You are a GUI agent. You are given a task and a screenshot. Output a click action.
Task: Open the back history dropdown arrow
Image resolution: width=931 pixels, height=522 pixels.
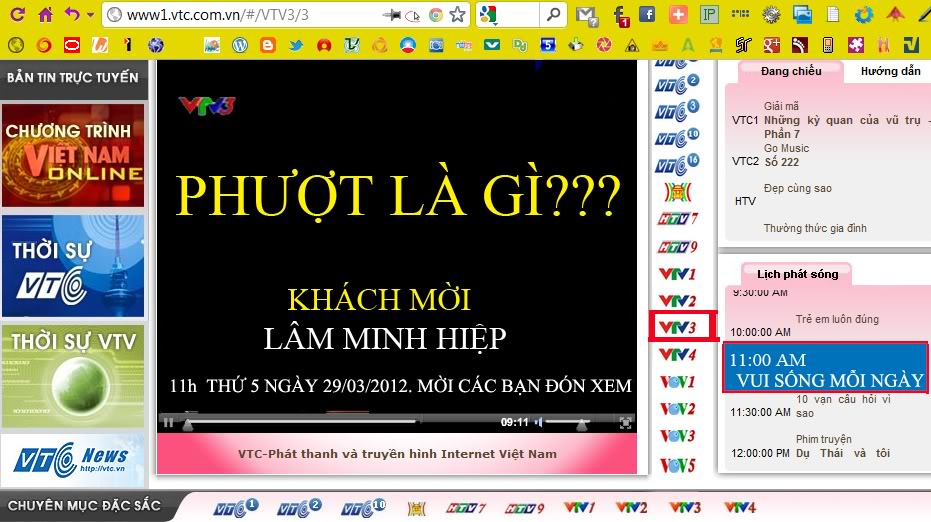[90, 15]
